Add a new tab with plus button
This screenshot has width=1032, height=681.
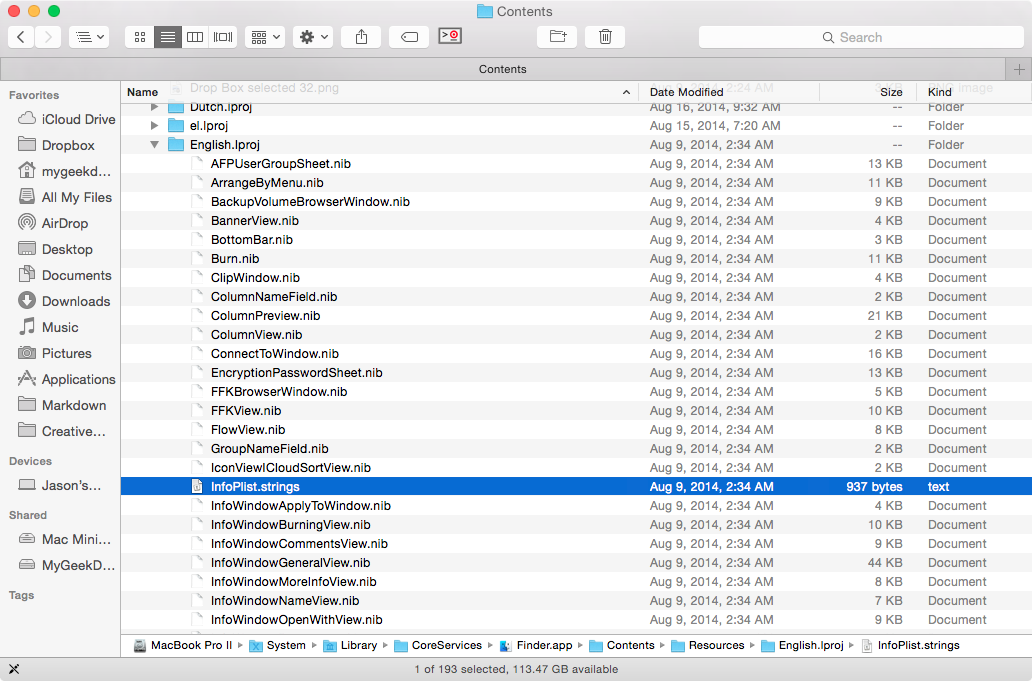point(1019,69)
